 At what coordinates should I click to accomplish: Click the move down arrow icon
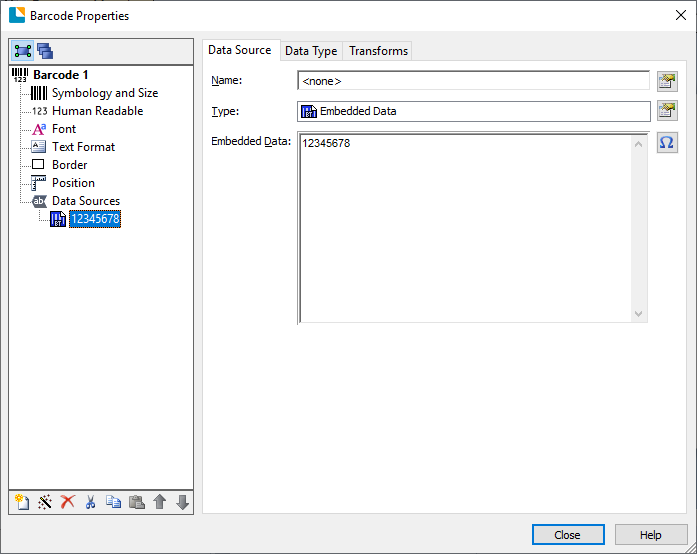[x=182, y=502]
